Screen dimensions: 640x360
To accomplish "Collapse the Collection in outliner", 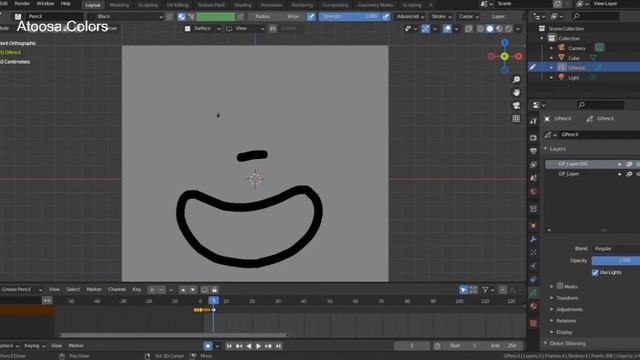I will (x=542, y=38).
